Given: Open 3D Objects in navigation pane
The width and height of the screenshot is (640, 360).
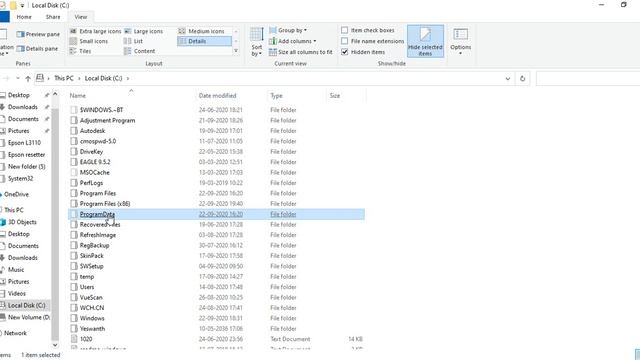Looking at the screenshot, I should click(22, 222).
